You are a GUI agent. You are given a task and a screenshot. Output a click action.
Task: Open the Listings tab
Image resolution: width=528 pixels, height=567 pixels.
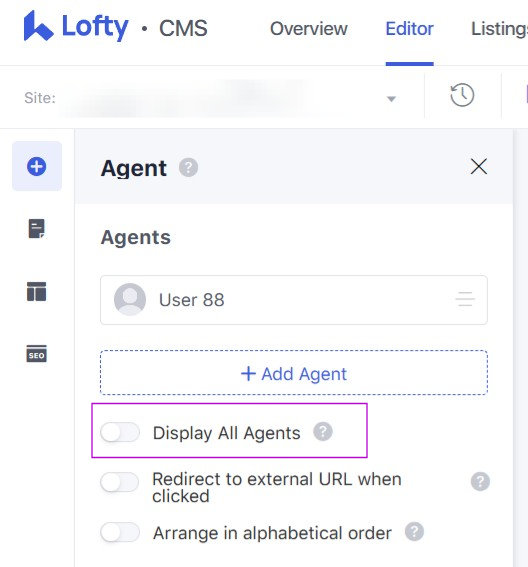(x=499, y=29)
